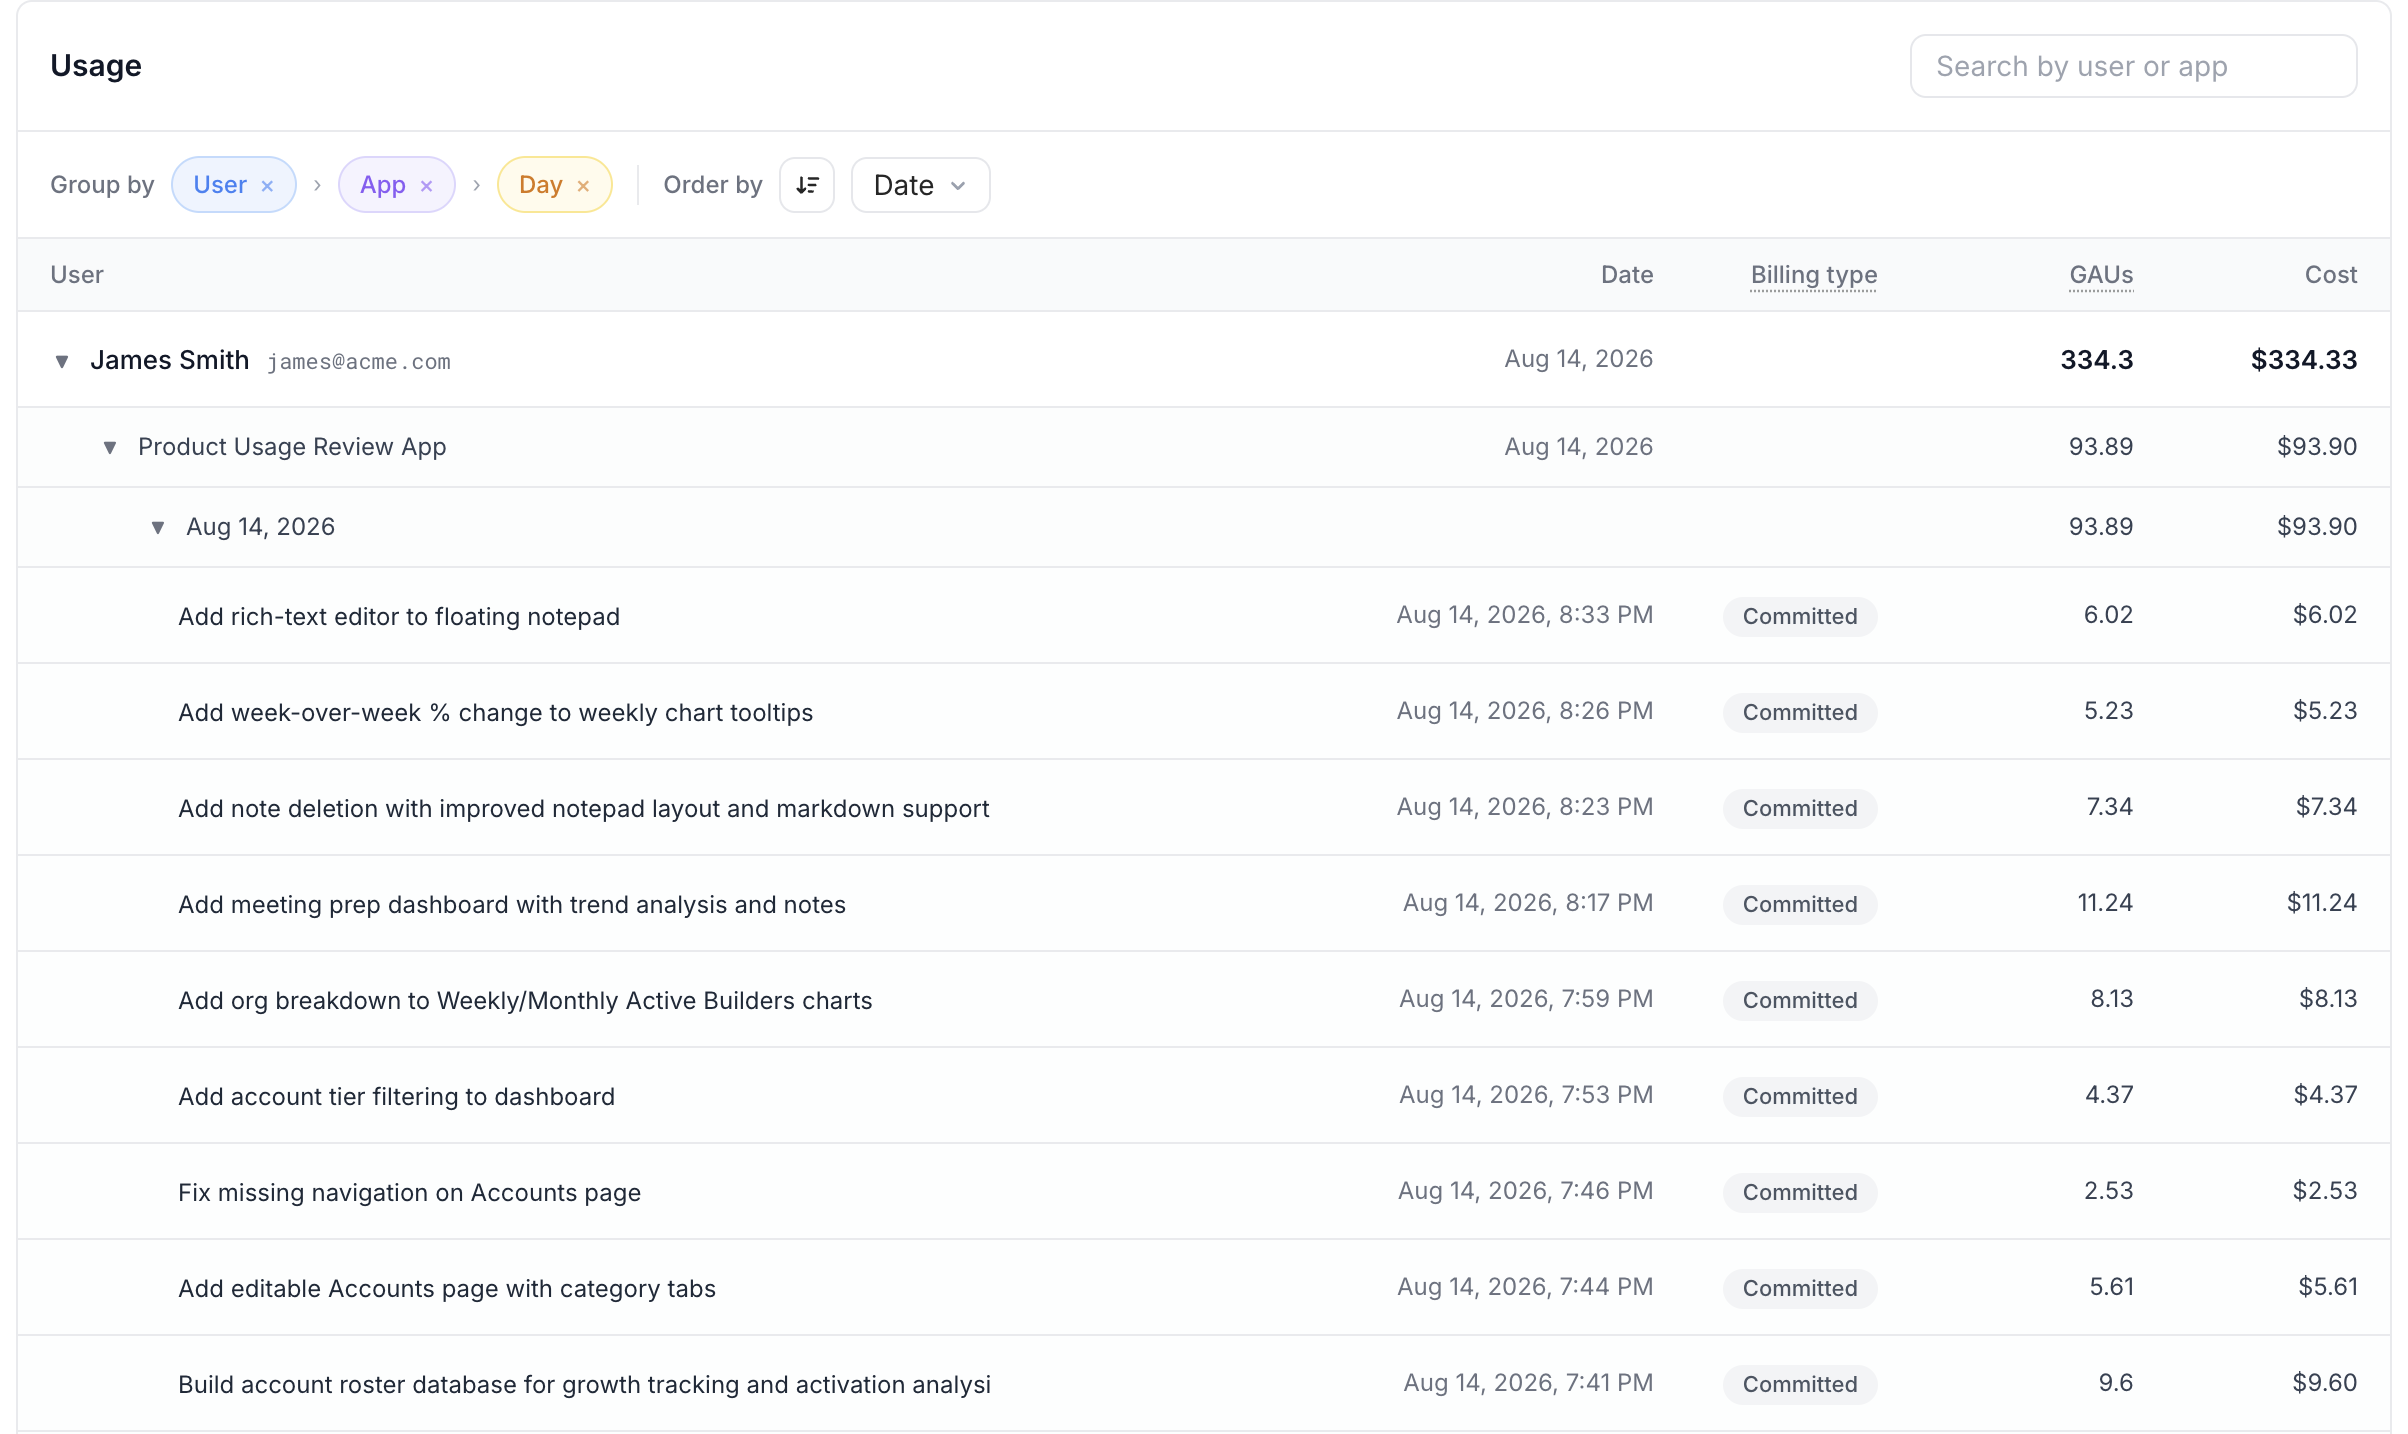Collapse the Product Usage Review App row
Image resolution: width=2408 pixels, height=1434 pixels.
point(110,447)
